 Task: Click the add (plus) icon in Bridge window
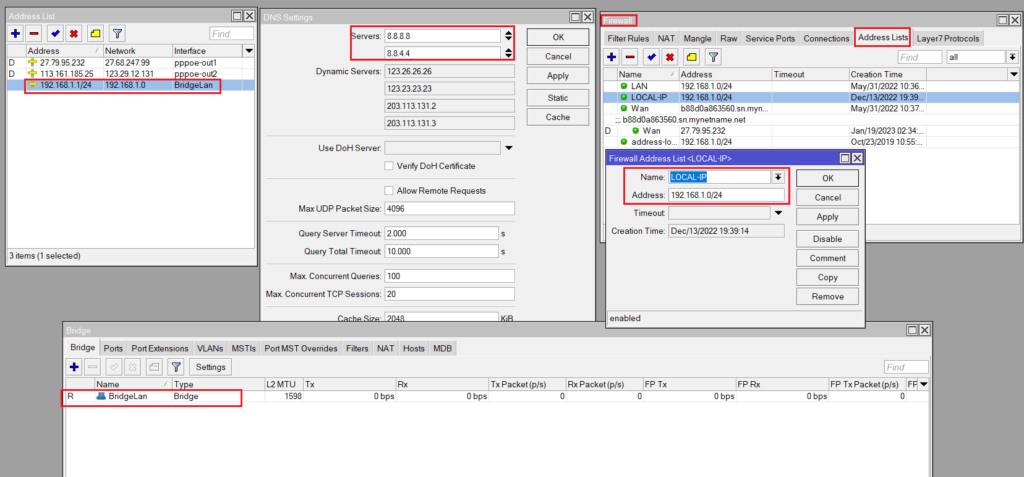point(74,367)
